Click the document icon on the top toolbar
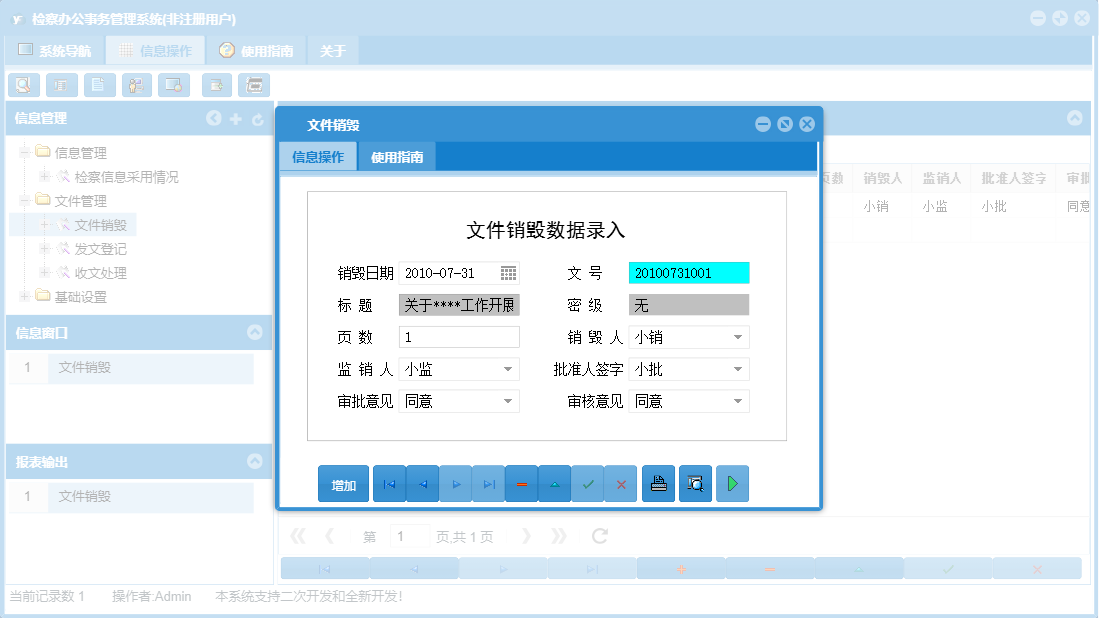The width and height of the screenshot is (1099, 618). 99,85
